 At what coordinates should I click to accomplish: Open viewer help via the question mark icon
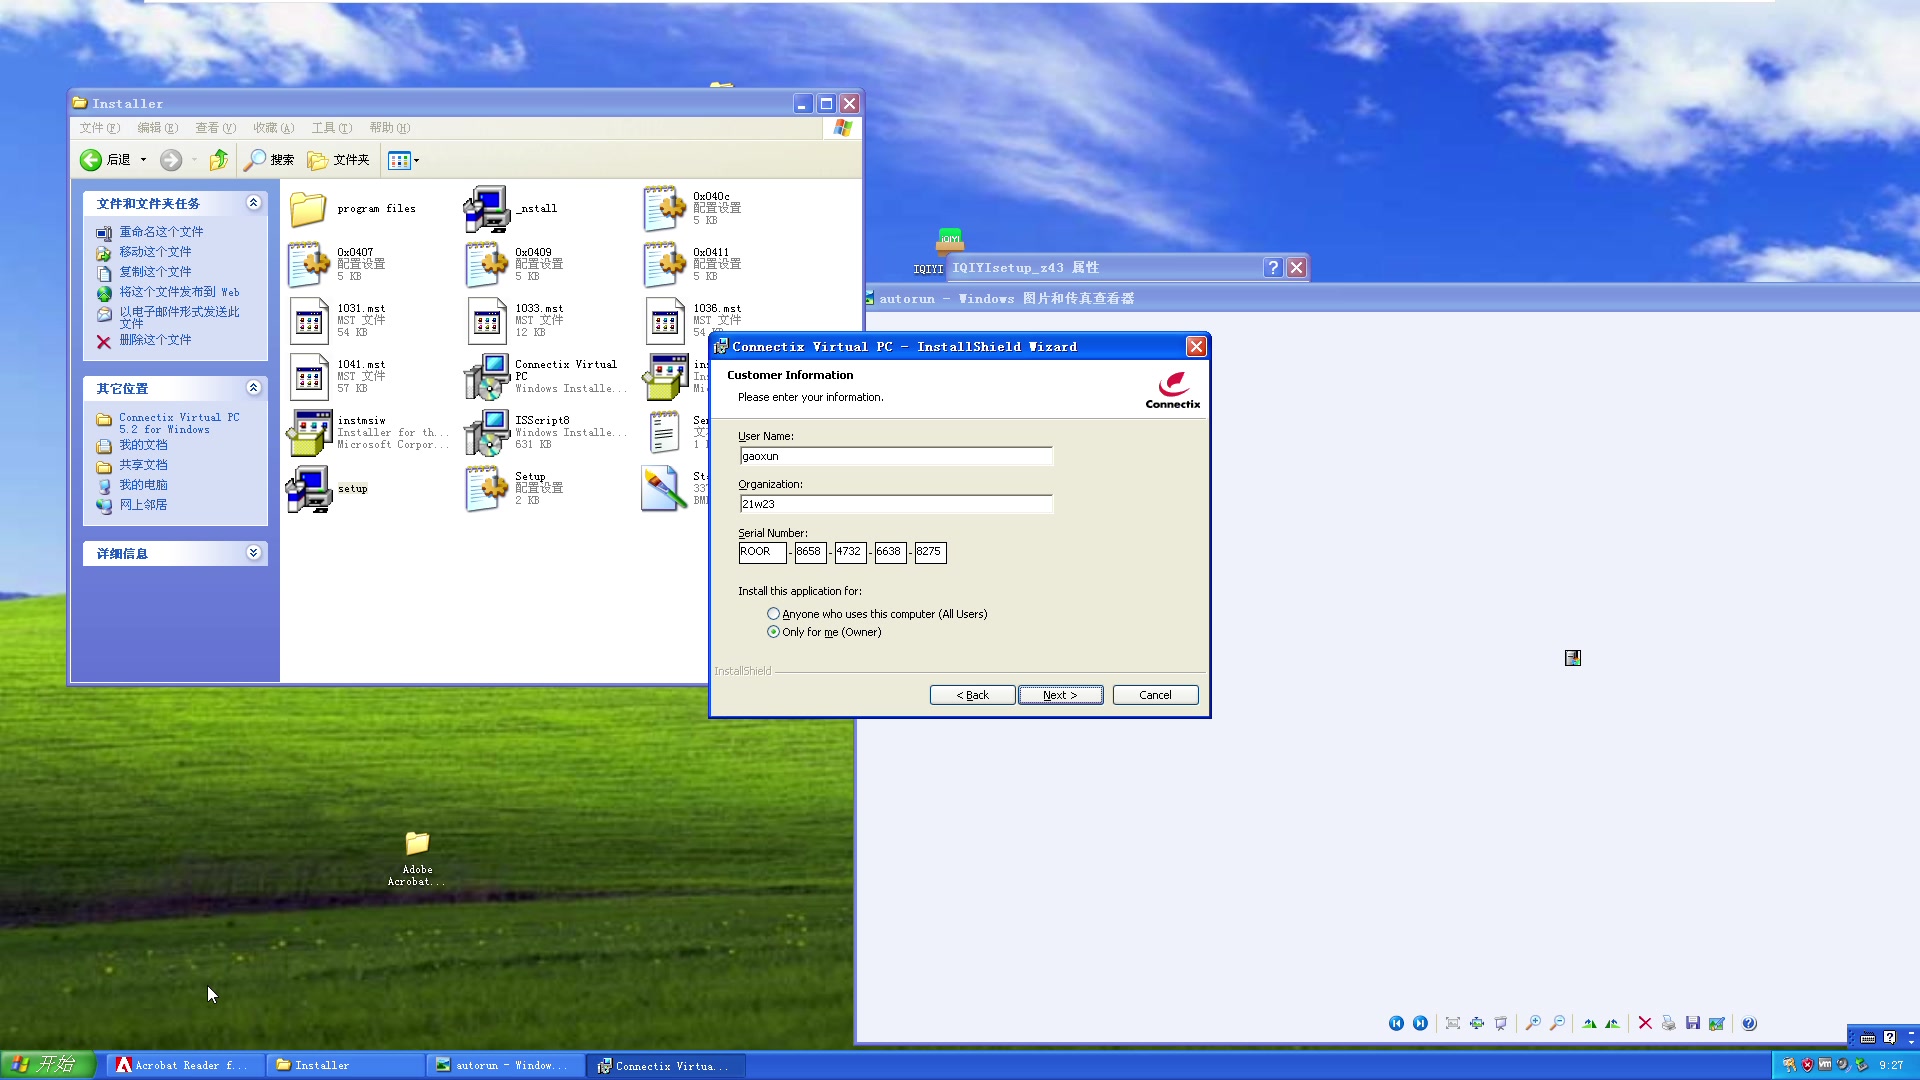click(1750, 1023)
